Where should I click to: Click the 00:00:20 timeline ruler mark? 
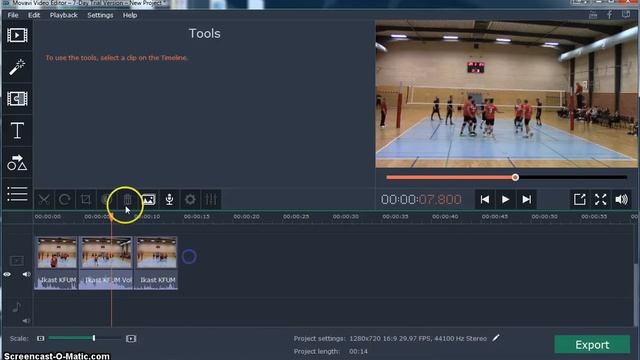pyautogui.click(x=247, y=217)
